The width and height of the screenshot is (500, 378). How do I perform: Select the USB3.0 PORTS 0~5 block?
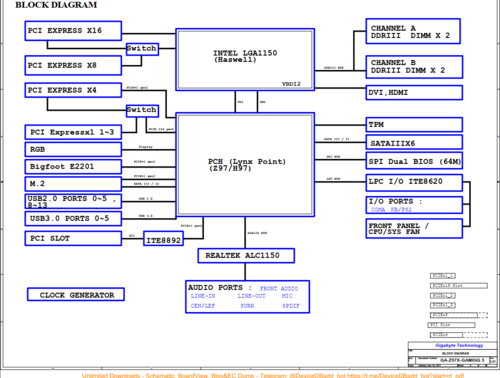[x=73, y=219]
